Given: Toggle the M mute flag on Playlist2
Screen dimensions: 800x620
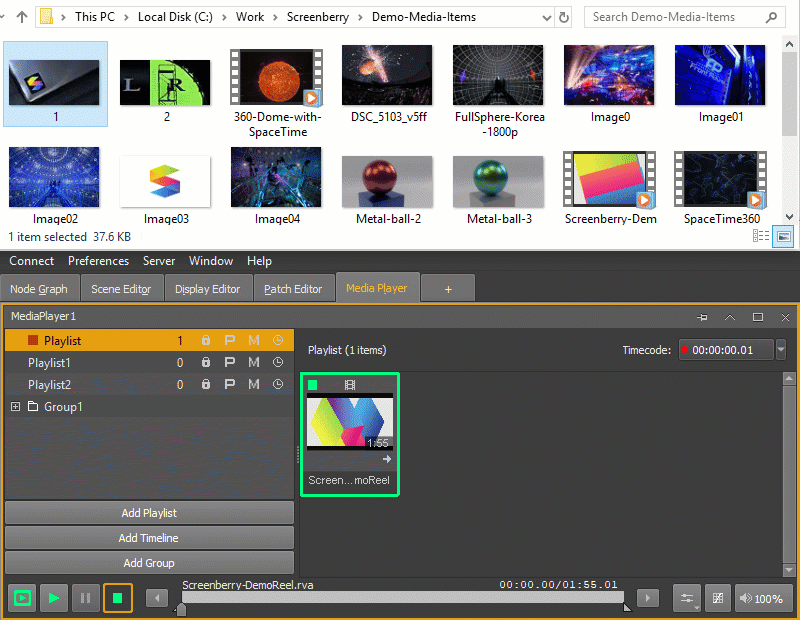Looking at the screenshot, I should [254, 384].
